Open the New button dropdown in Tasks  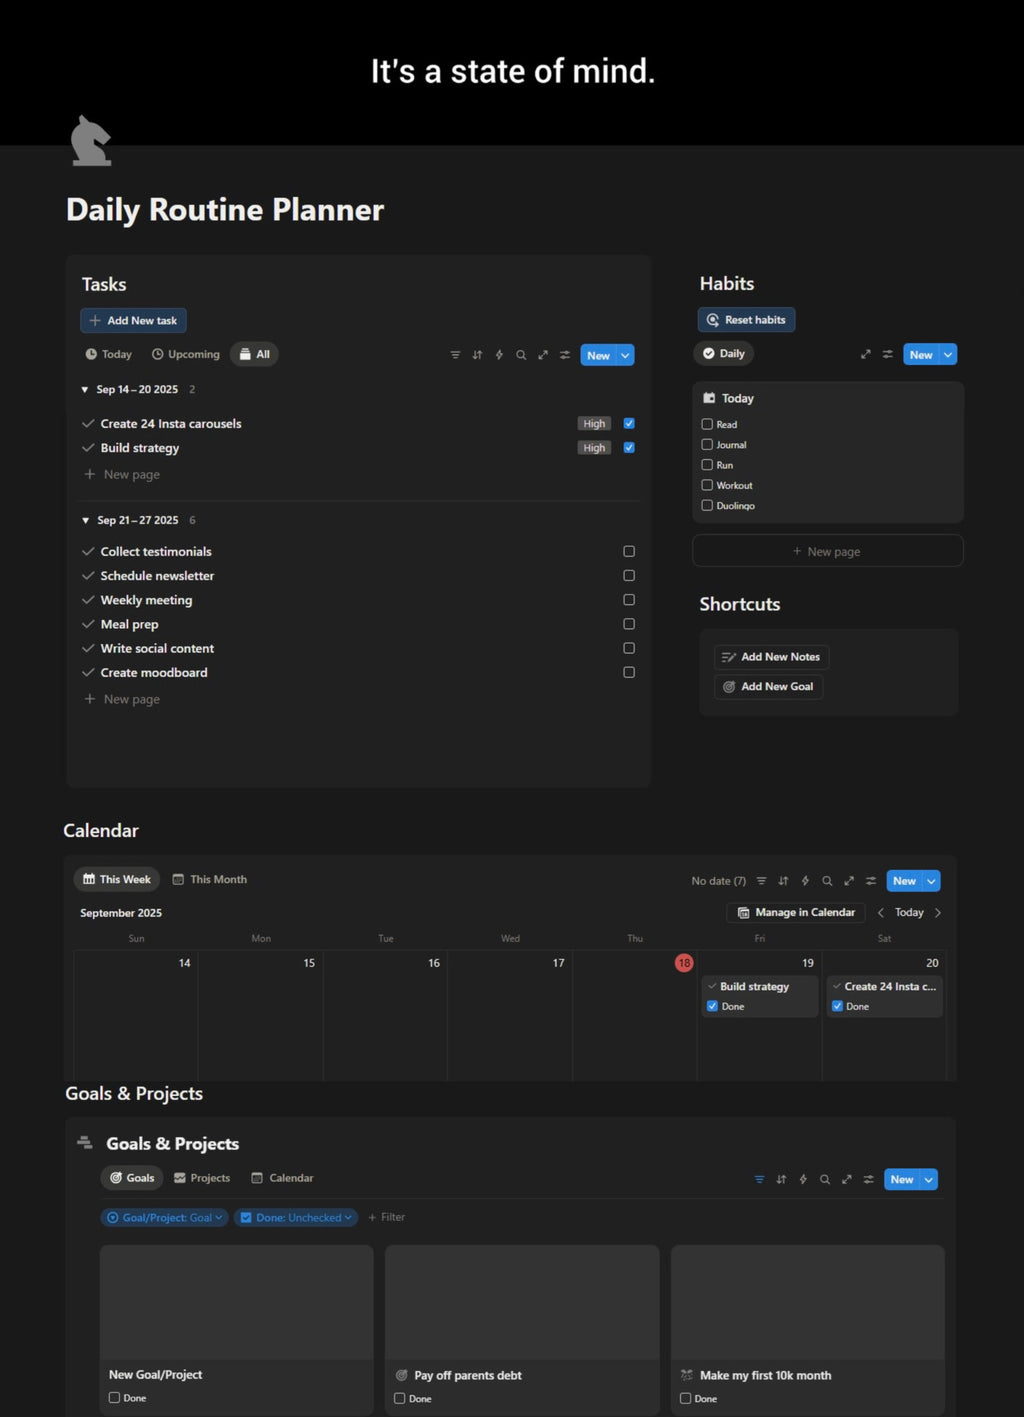coord(623,355)
